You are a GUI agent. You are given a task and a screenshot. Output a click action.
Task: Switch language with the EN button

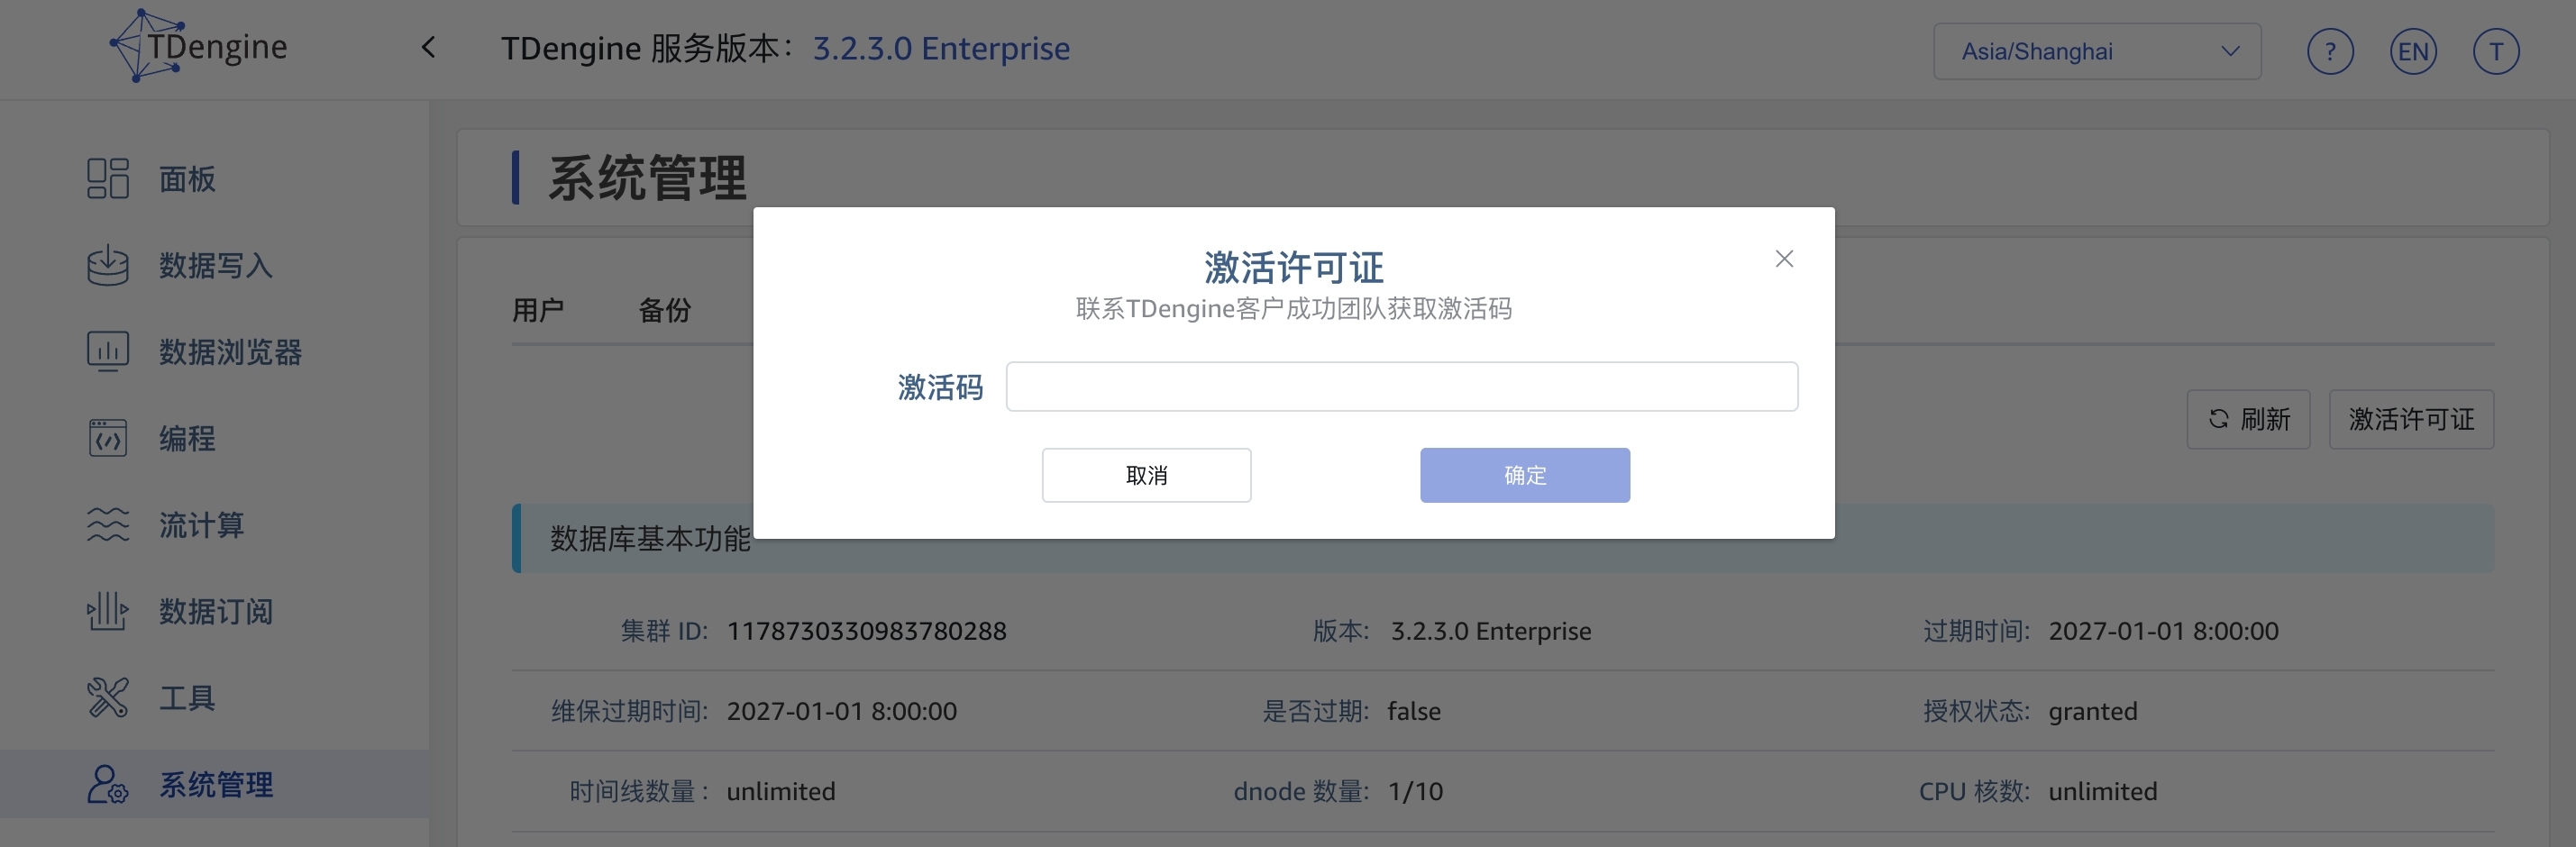point(2413,52)
